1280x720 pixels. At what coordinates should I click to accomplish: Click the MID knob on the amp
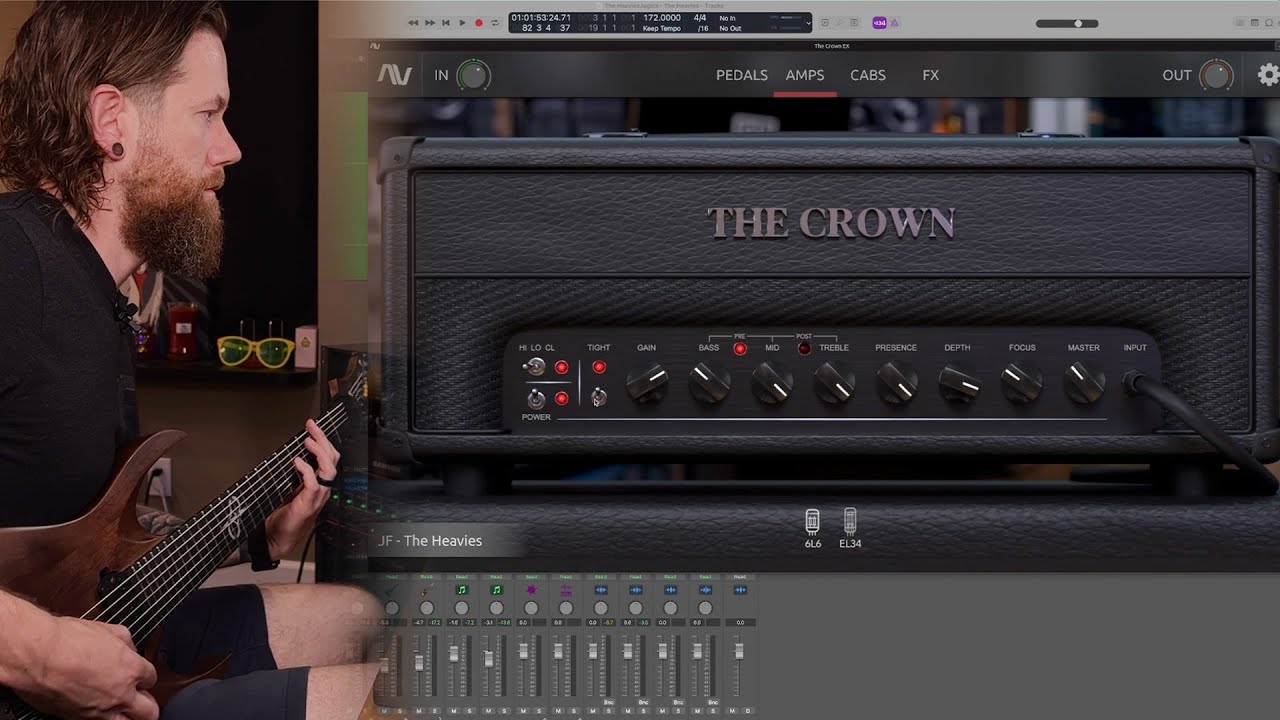pos(772,382)
